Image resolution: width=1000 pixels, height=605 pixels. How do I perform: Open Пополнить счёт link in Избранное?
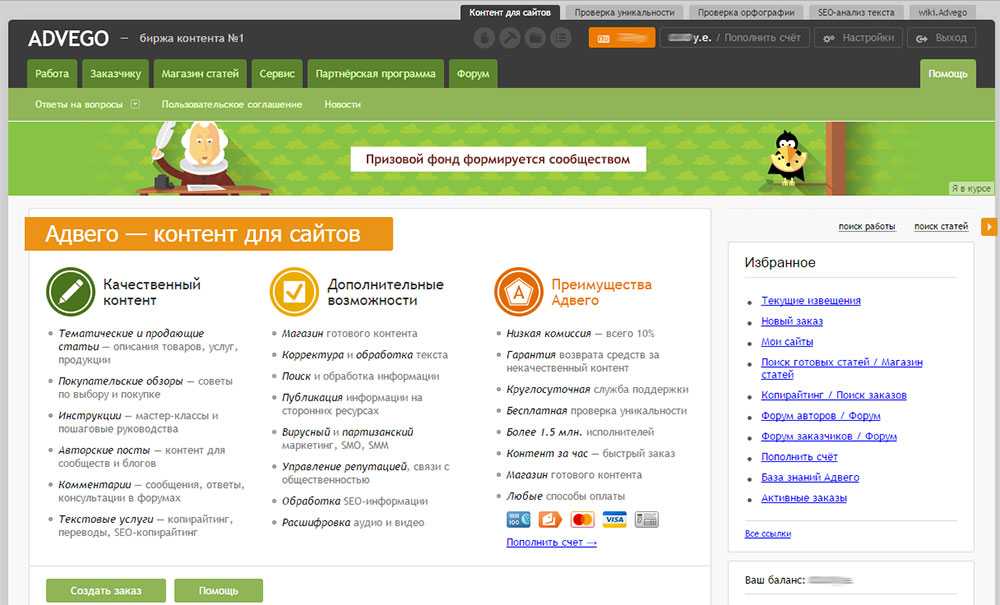point(799,456)
